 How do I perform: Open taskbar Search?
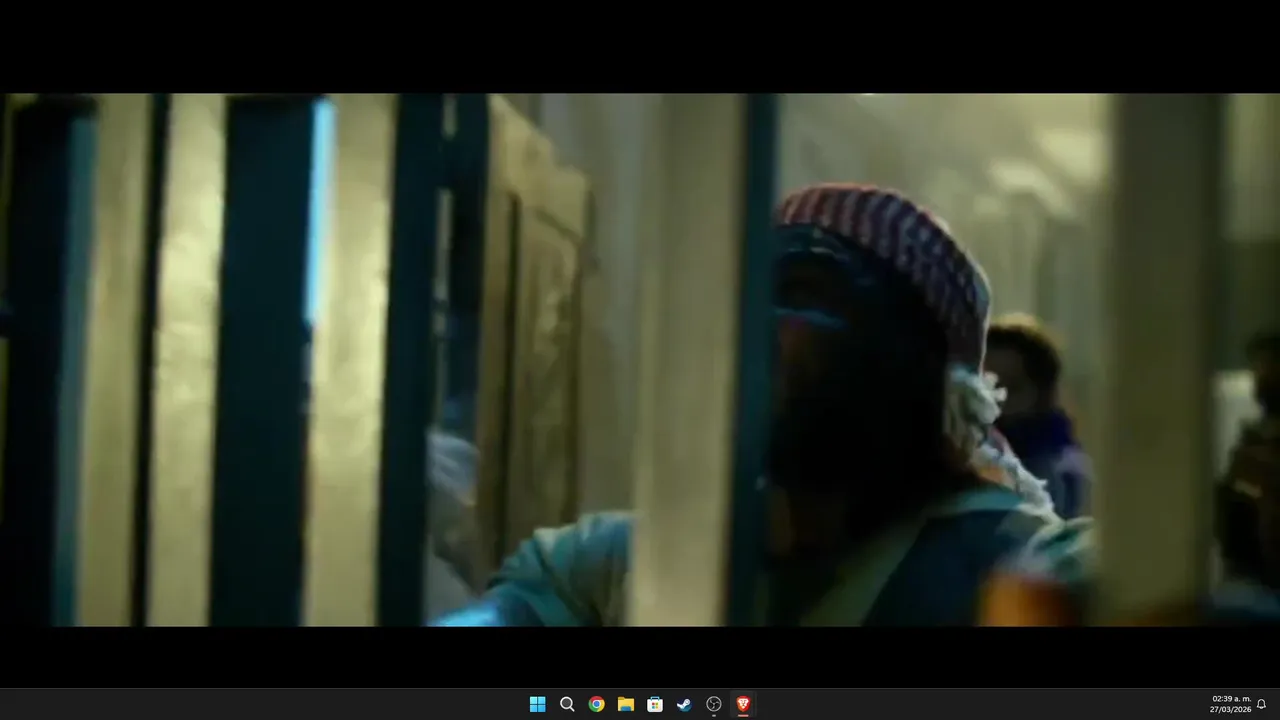(x=567, y=704)
